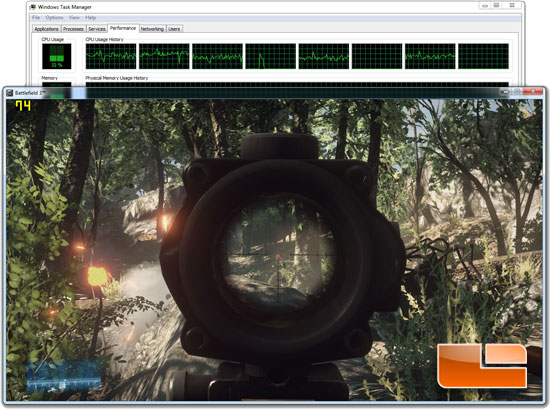The width and height of the screenshot is (550, 409).
Task: Select the Performance tab
Action: (123, 28)
